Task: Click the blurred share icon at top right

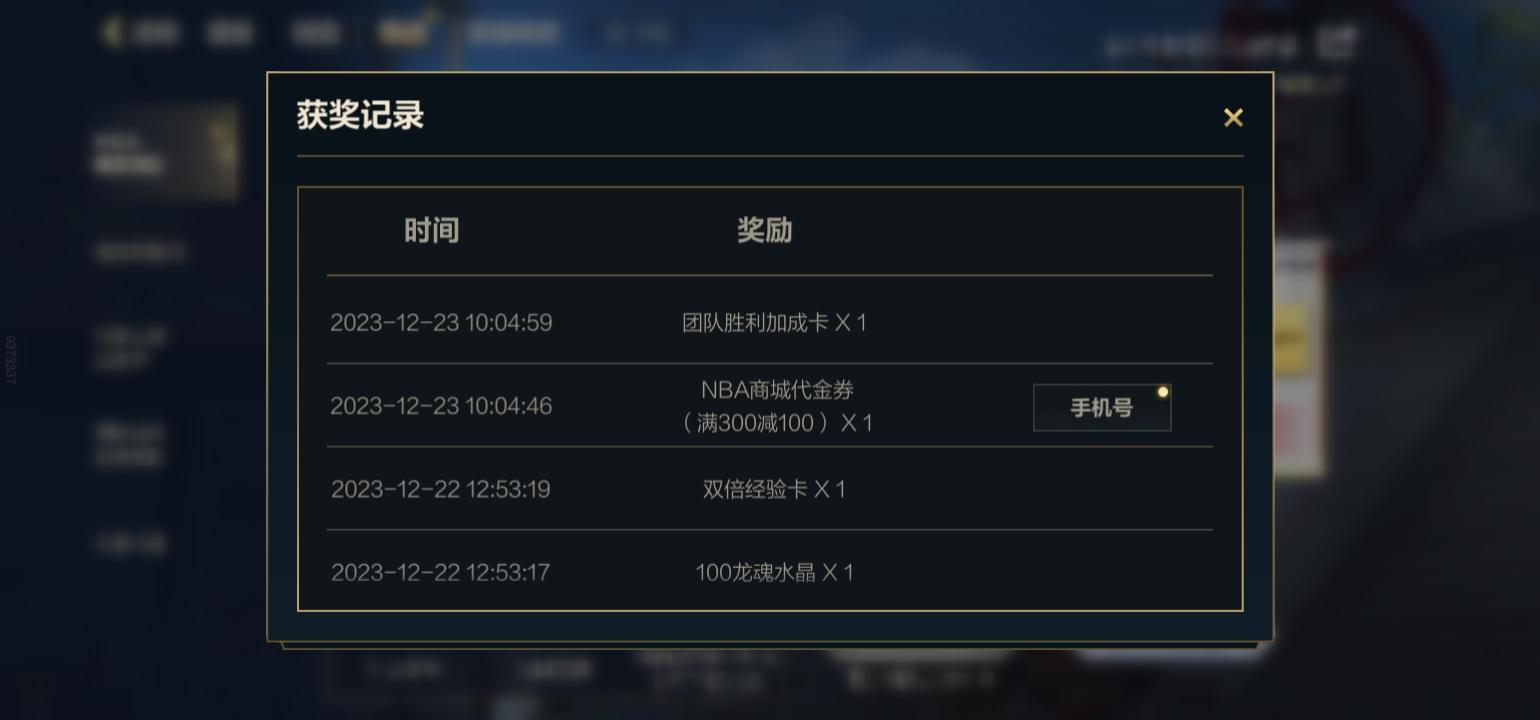Action: (x=1336, y=43)
